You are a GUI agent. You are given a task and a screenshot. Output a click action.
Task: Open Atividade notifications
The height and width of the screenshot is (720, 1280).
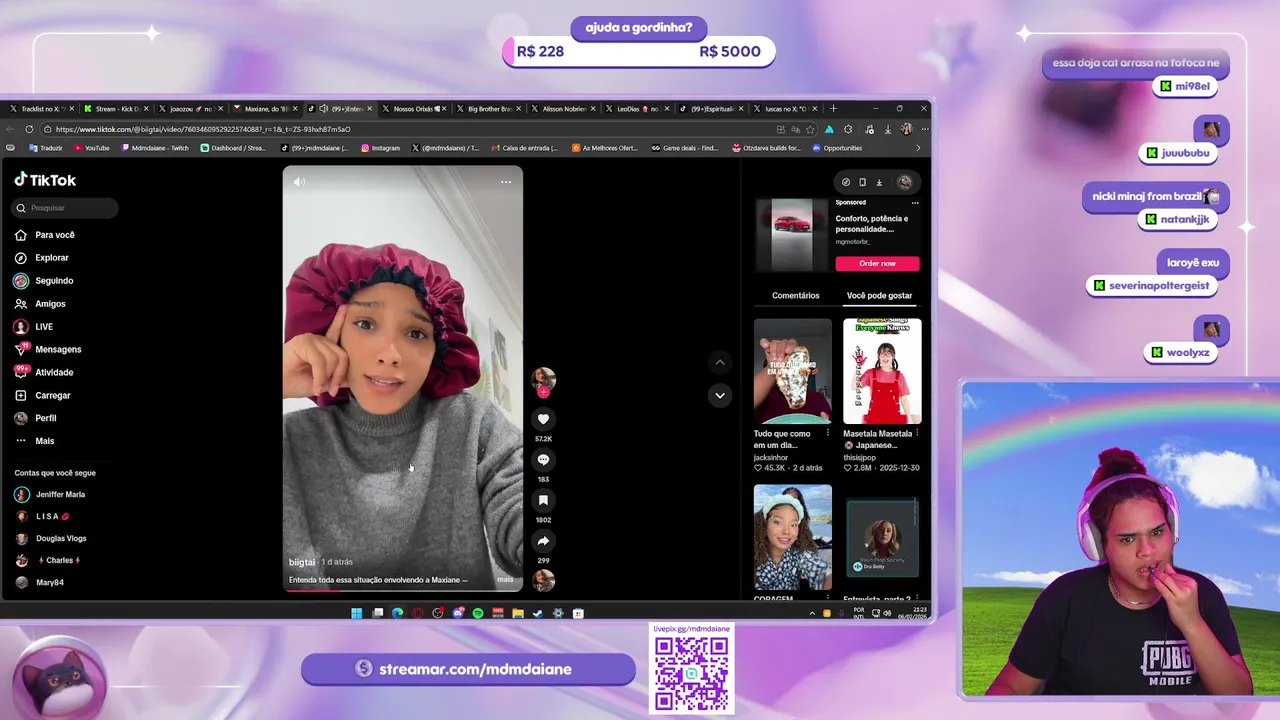point(45,372)
